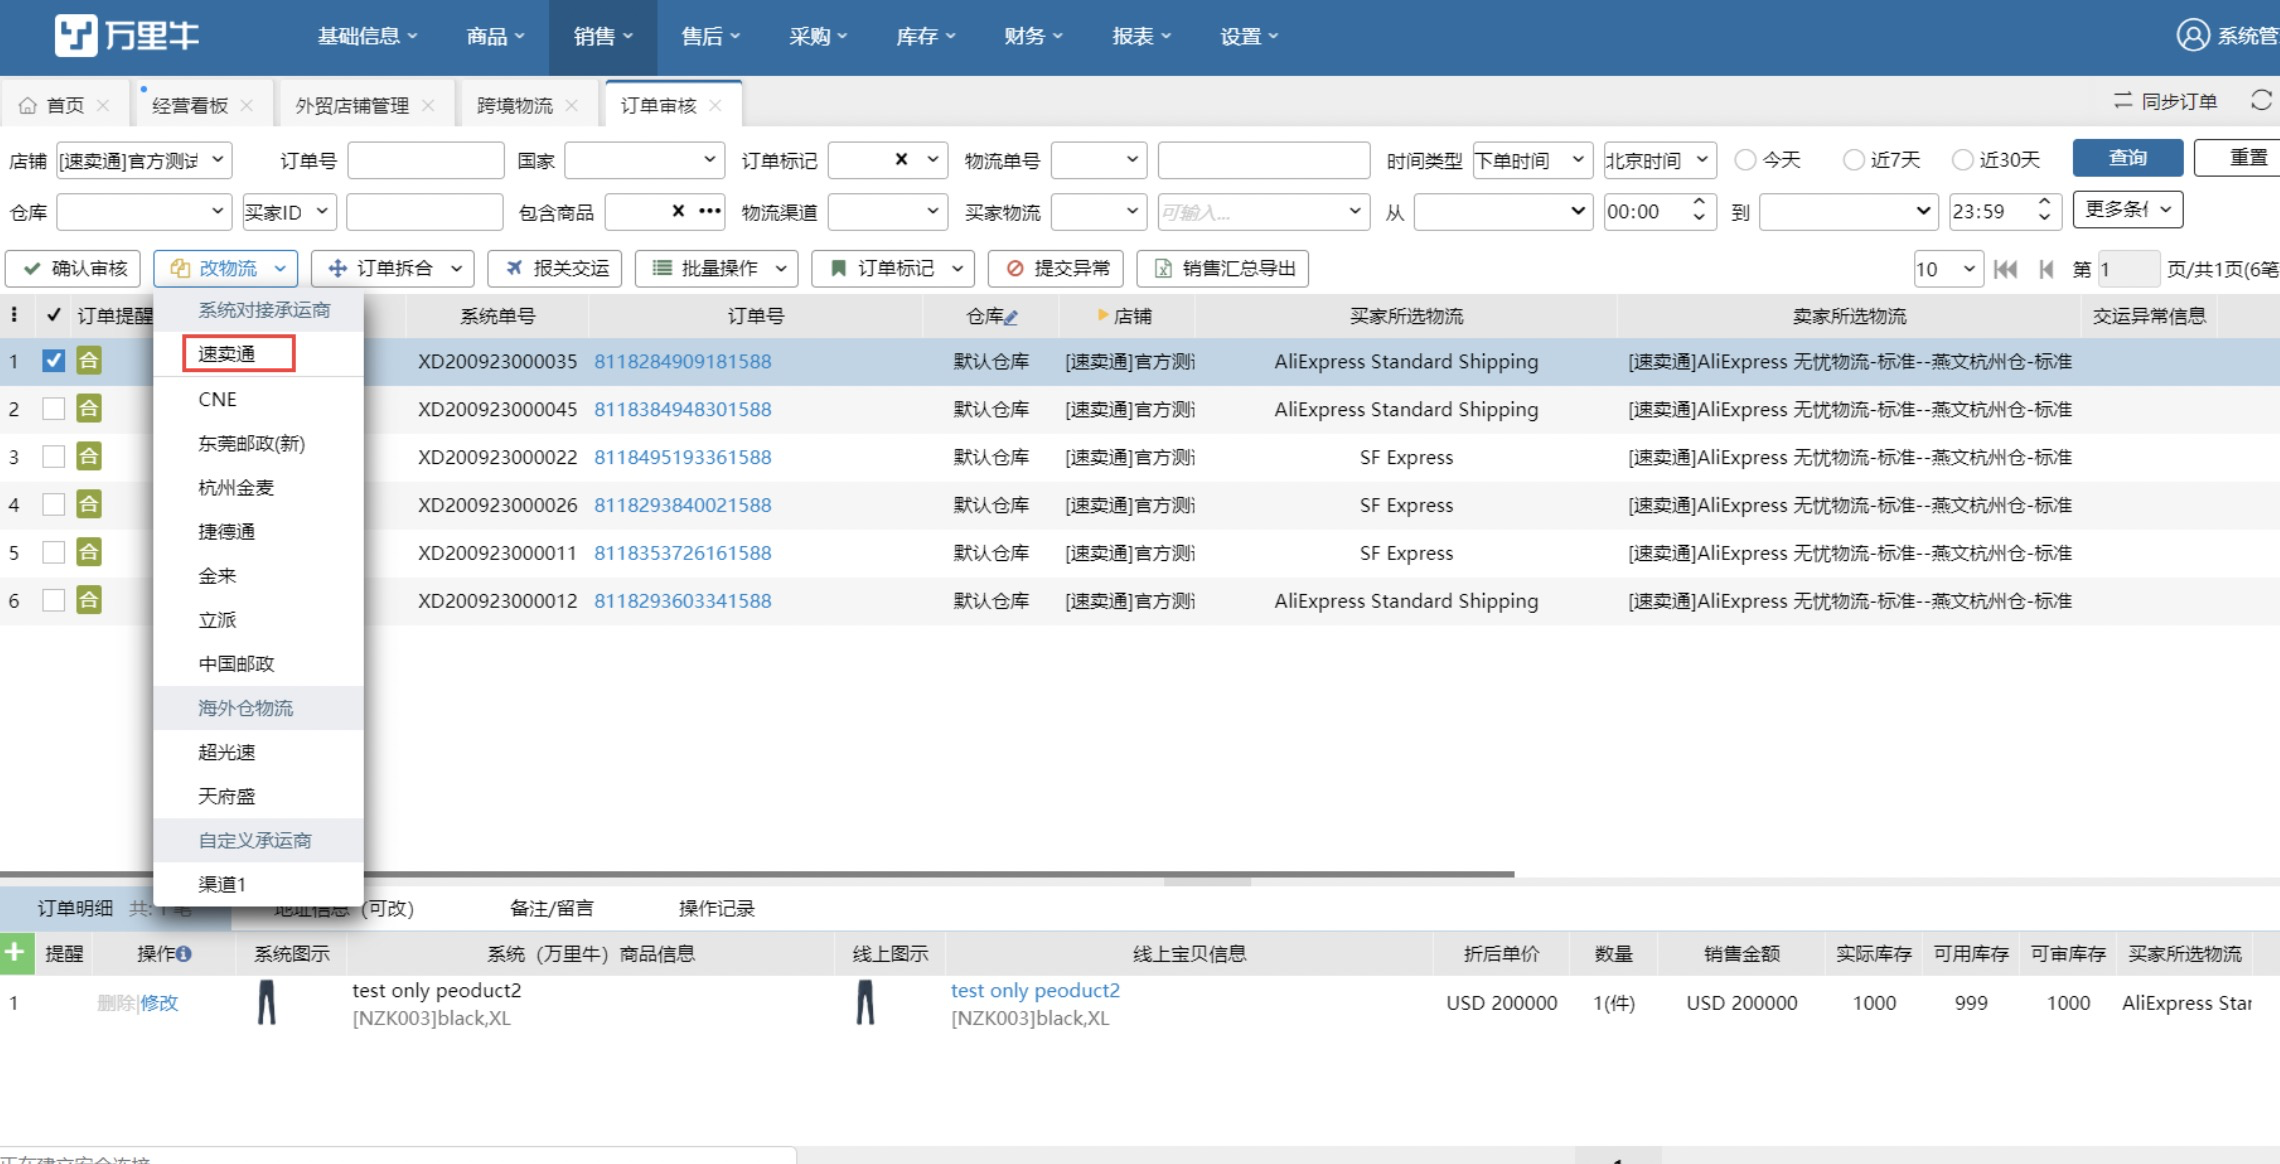Select the 近7天 radio button
This screenshot has height=1164, width=2280.
coord(1853,160)
